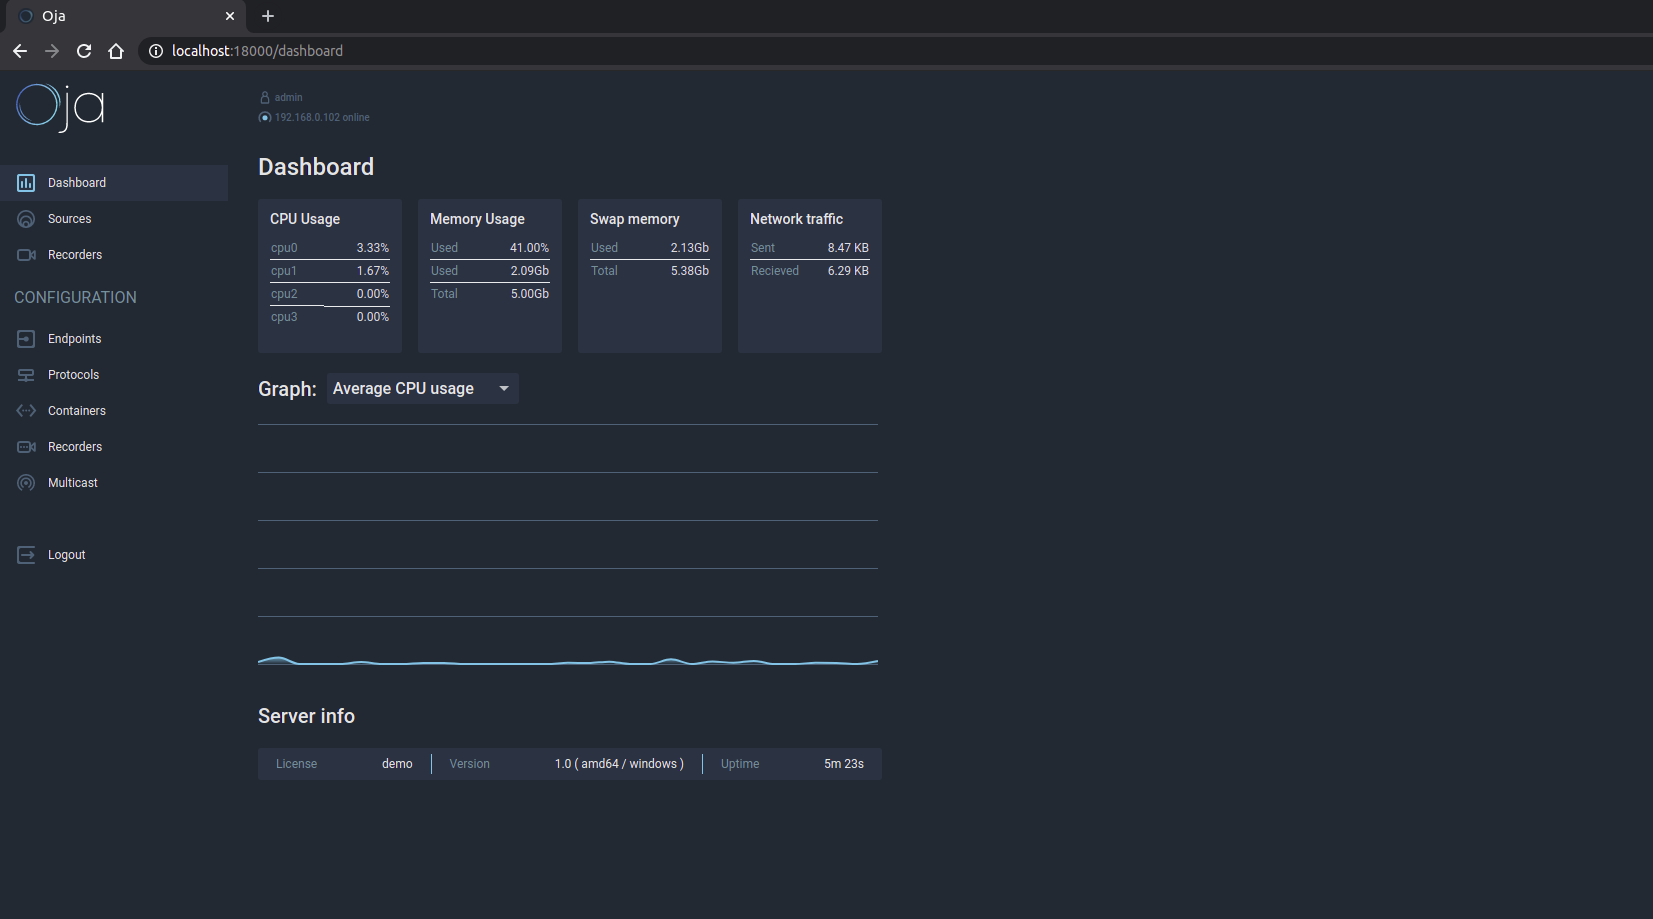Click the Multicast radio-waves icon
Screen dimensions: 1653x919
tap(26, 483)
